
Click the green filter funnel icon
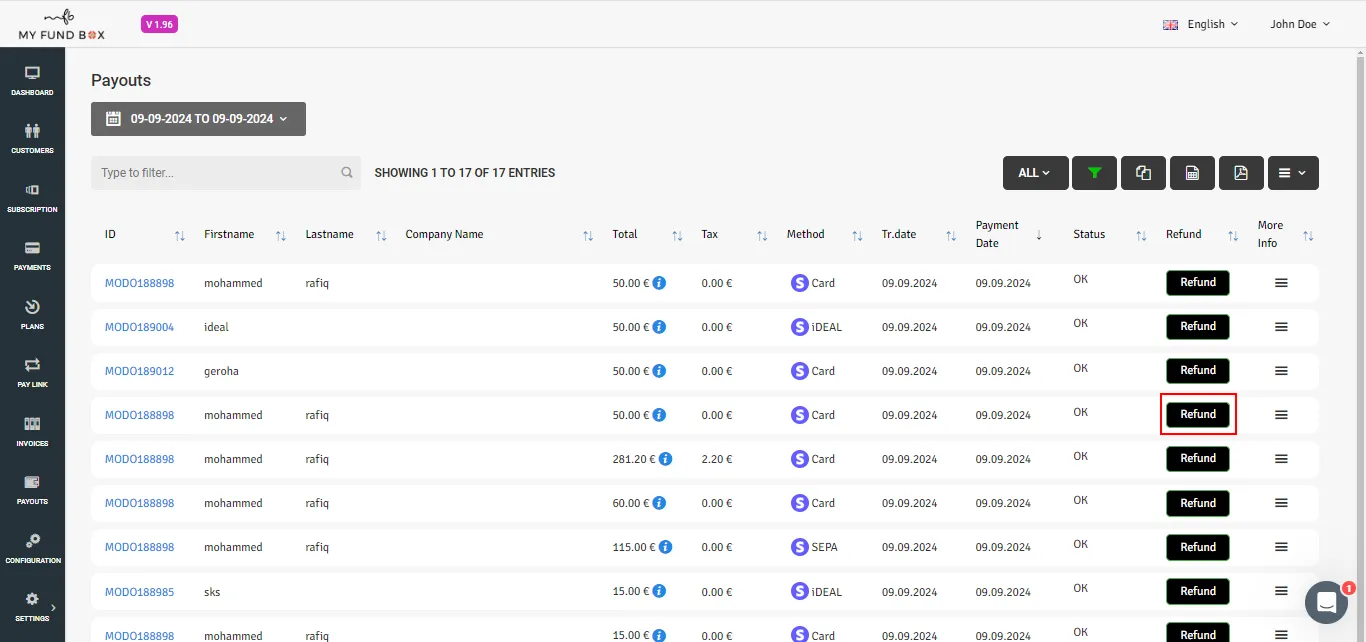click(1094, 173)
